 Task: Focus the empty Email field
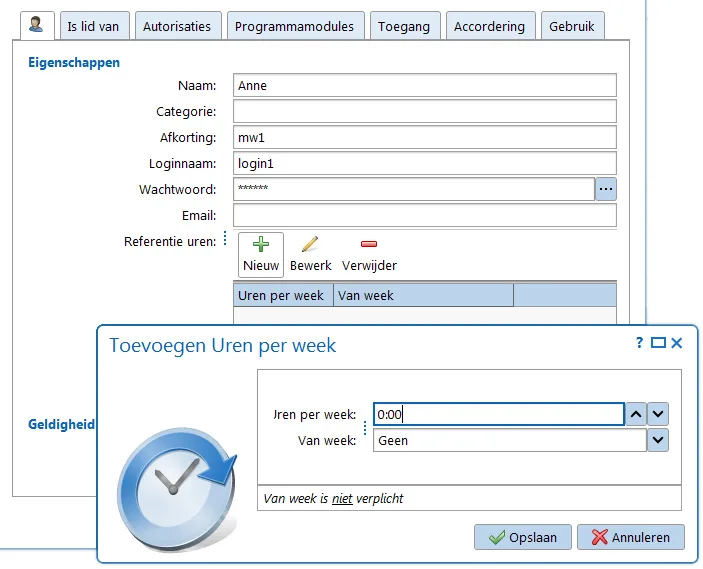pyautogui.click(x=425, y=215)
